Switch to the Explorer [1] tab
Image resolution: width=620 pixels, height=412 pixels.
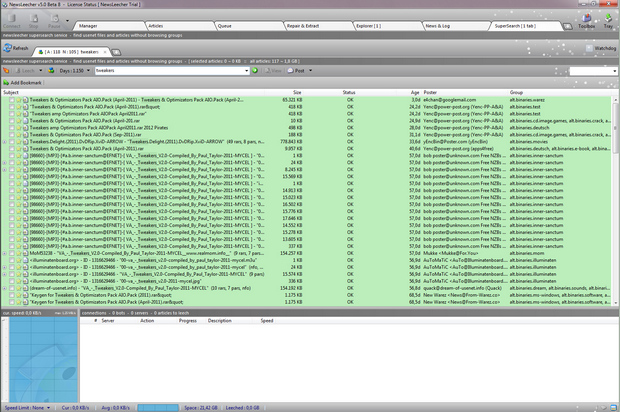tap(388, 26)
